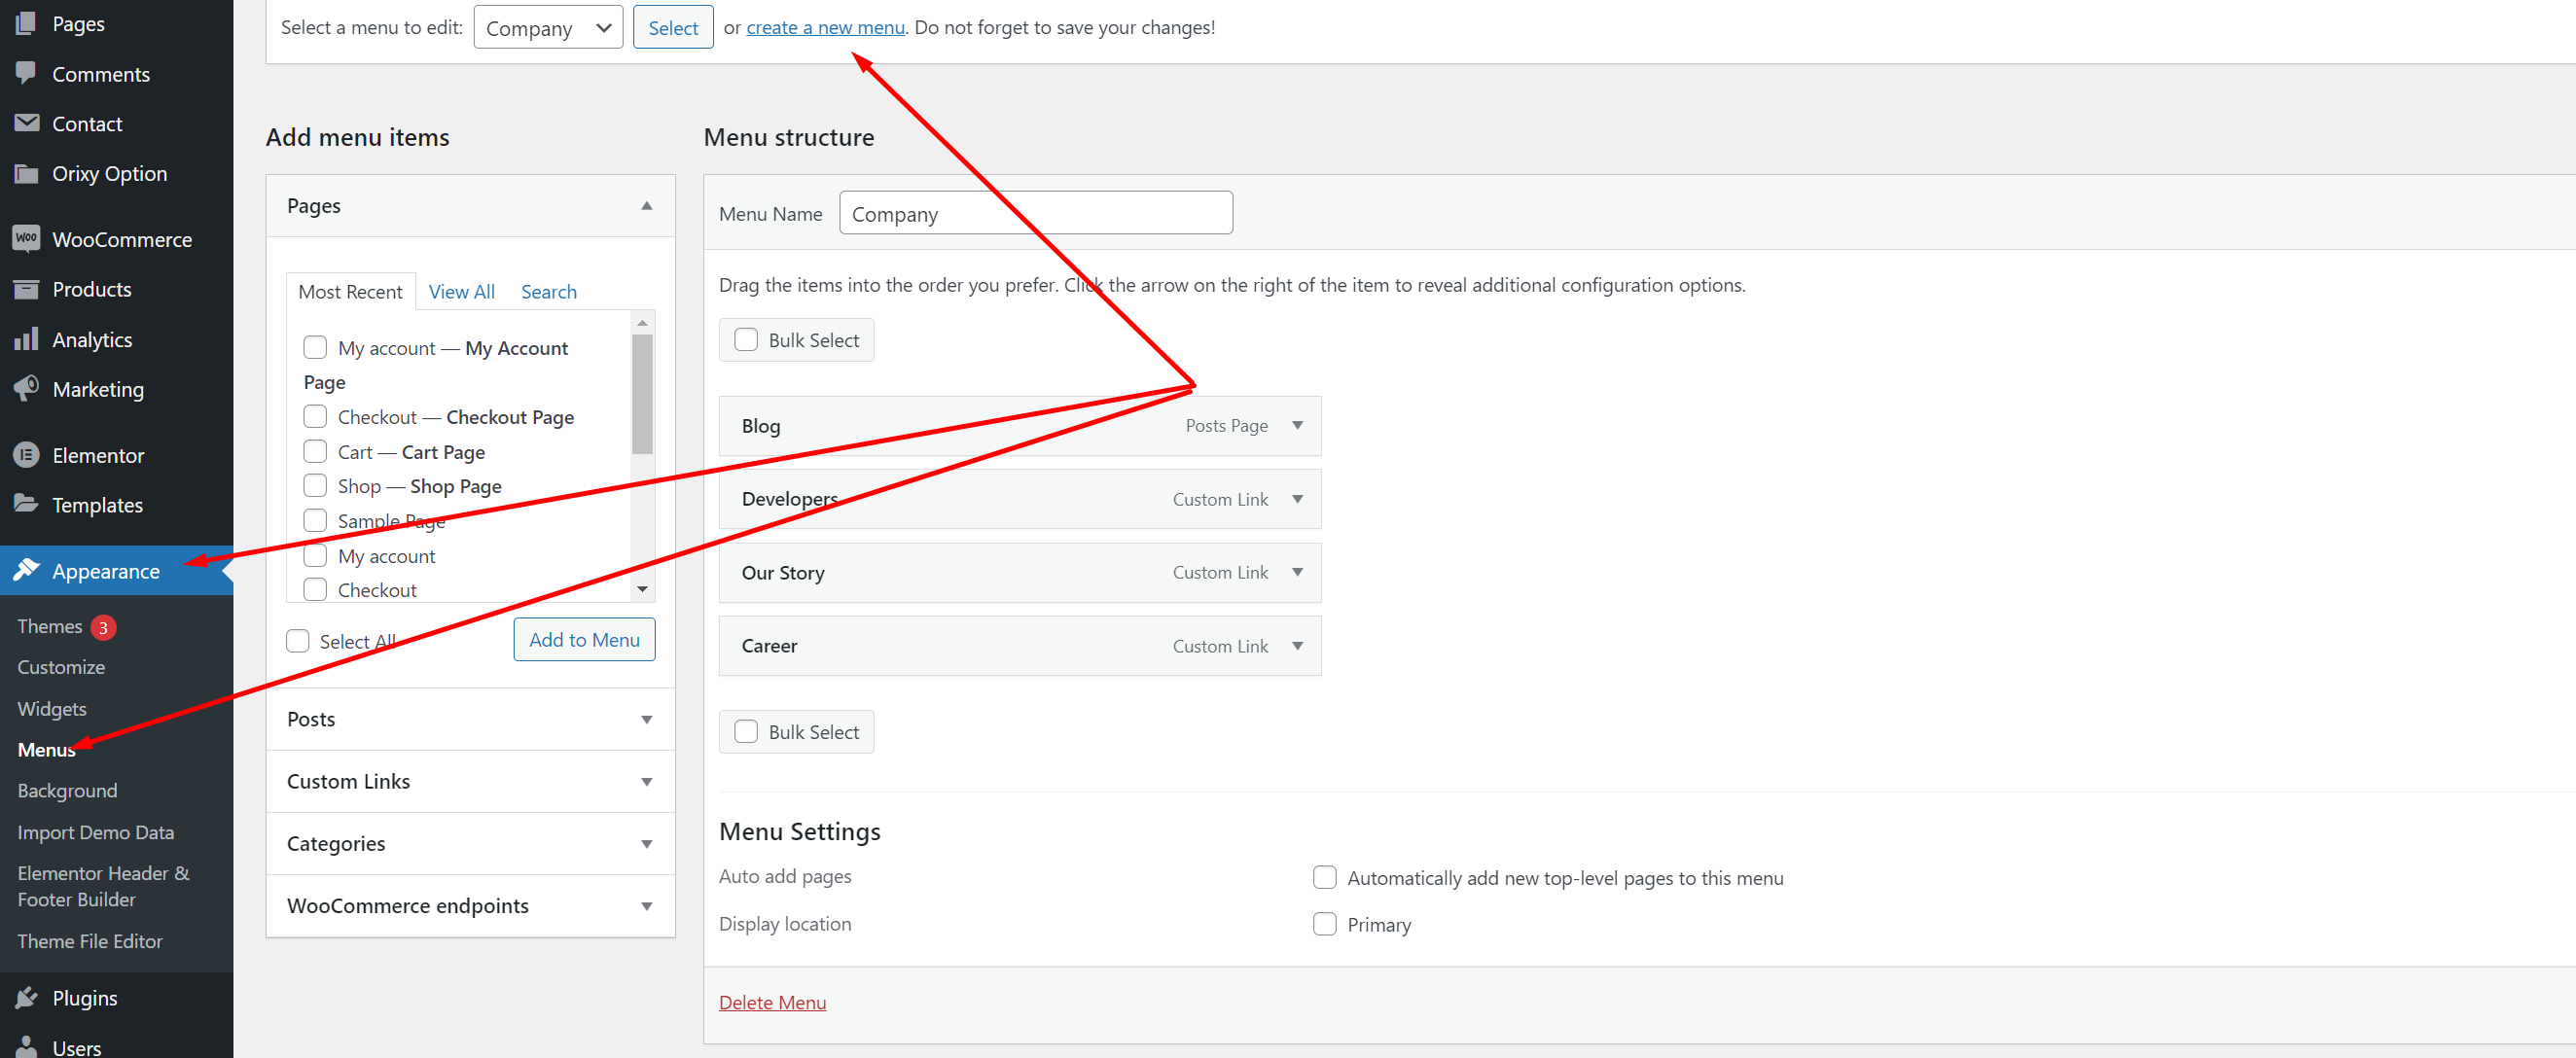Screen dimensions: 2576x1058
Task: Enable automatically add new top-level pages
Action: pyautogui.click(x=1324, y=877)
